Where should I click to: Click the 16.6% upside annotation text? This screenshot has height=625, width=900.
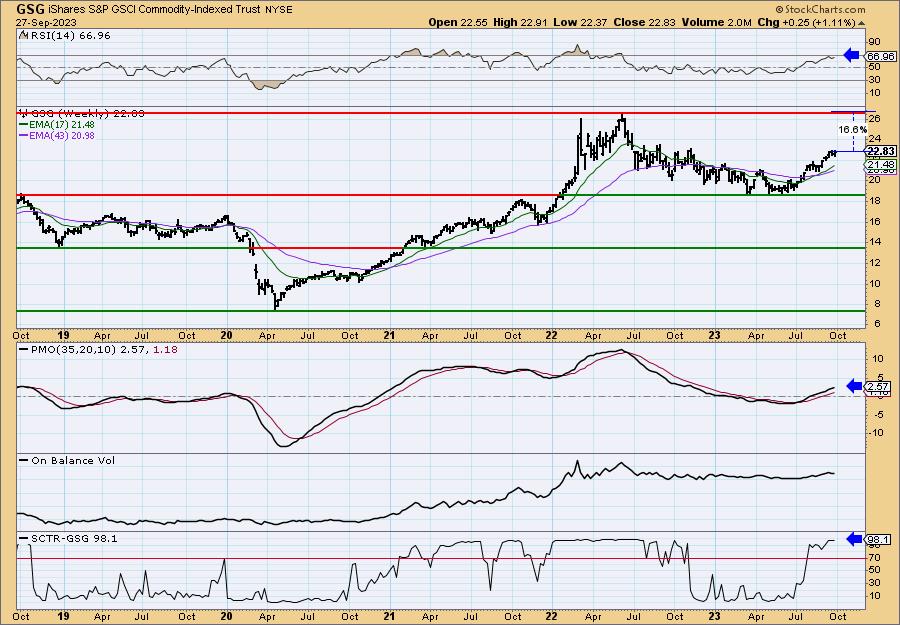click(x=851, y=130)
